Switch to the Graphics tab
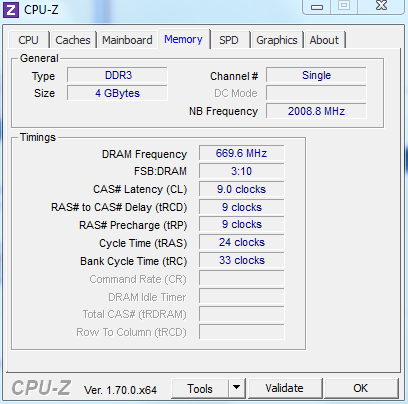This screenshot has height=404, width=408. point(277,40)
